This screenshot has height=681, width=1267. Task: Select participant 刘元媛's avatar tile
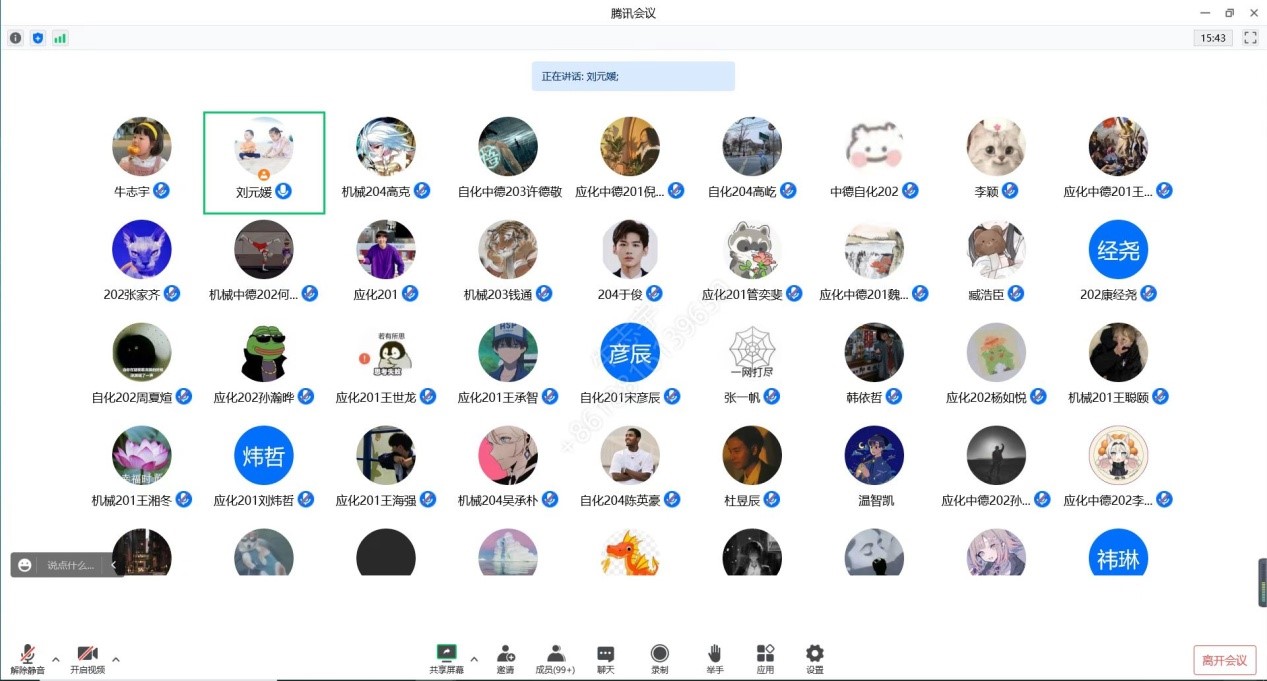click(264, 162)
